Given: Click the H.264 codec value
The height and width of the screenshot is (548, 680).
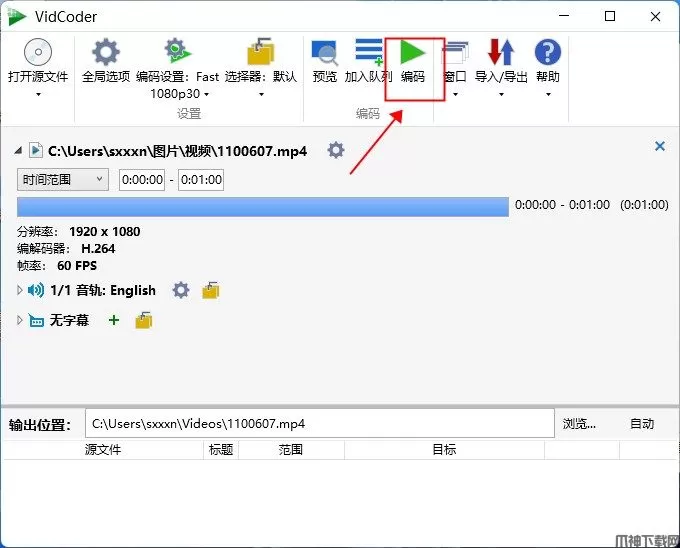Looking at the screenshot, I should pos(98,248).
